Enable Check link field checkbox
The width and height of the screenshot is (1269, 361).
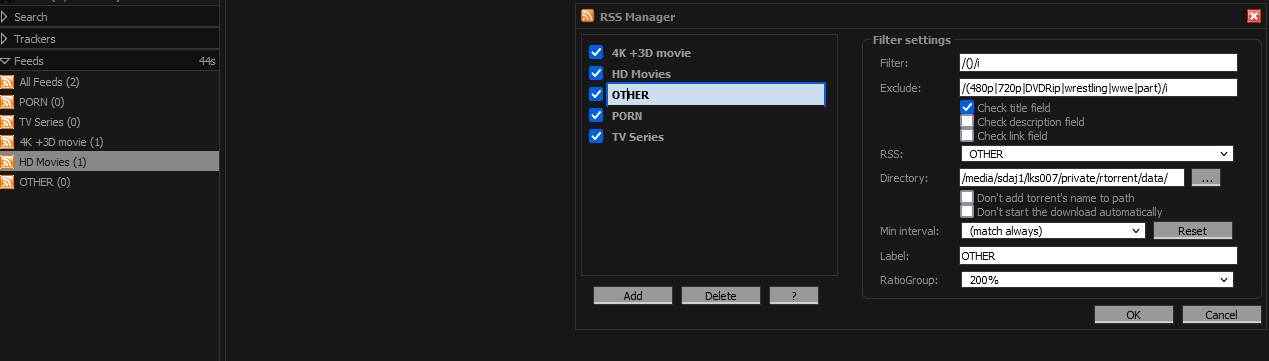coord(967,135)
